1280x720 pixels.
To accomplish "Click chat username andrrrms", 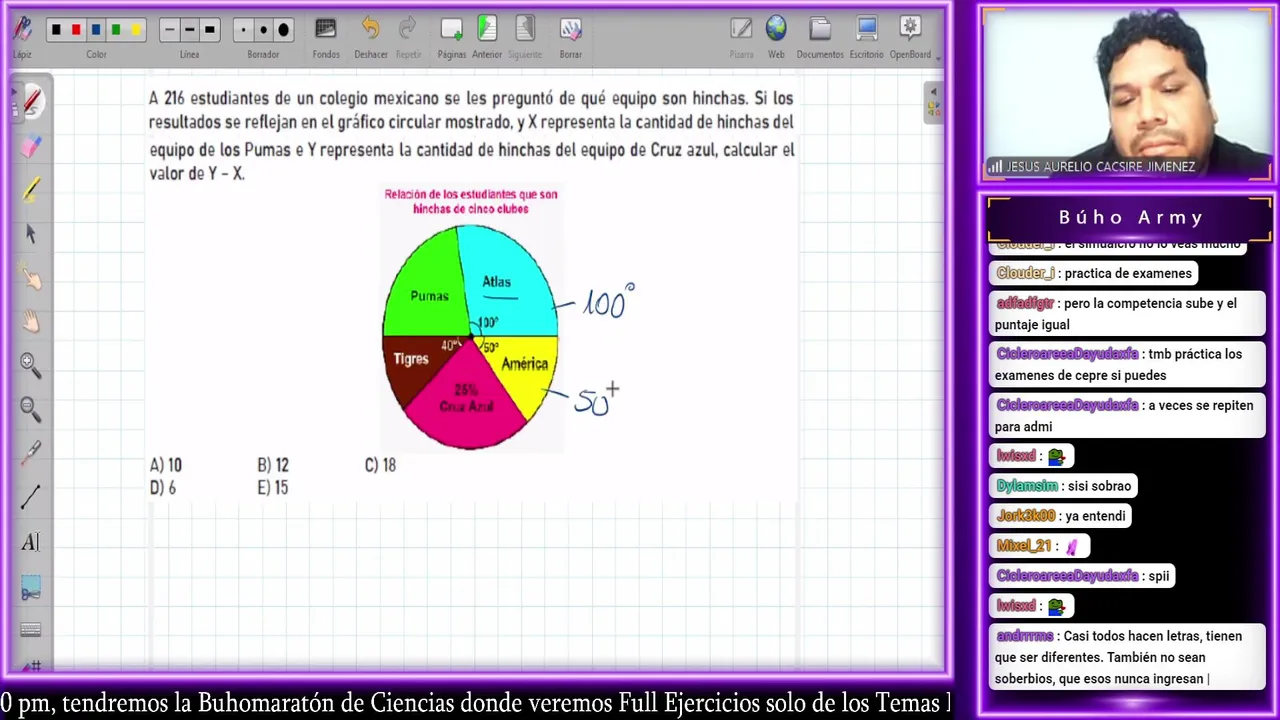I will (1025, 636).
